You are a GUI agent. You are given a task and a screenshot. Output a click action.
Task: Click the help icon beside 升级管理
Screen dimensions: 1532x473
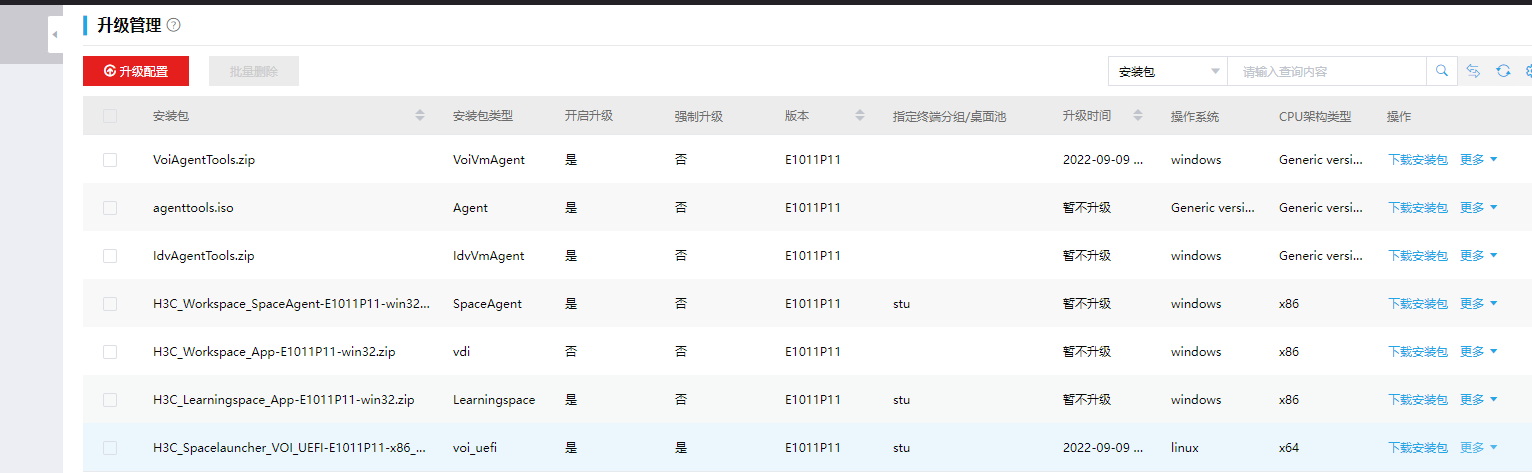pos(174,25)
